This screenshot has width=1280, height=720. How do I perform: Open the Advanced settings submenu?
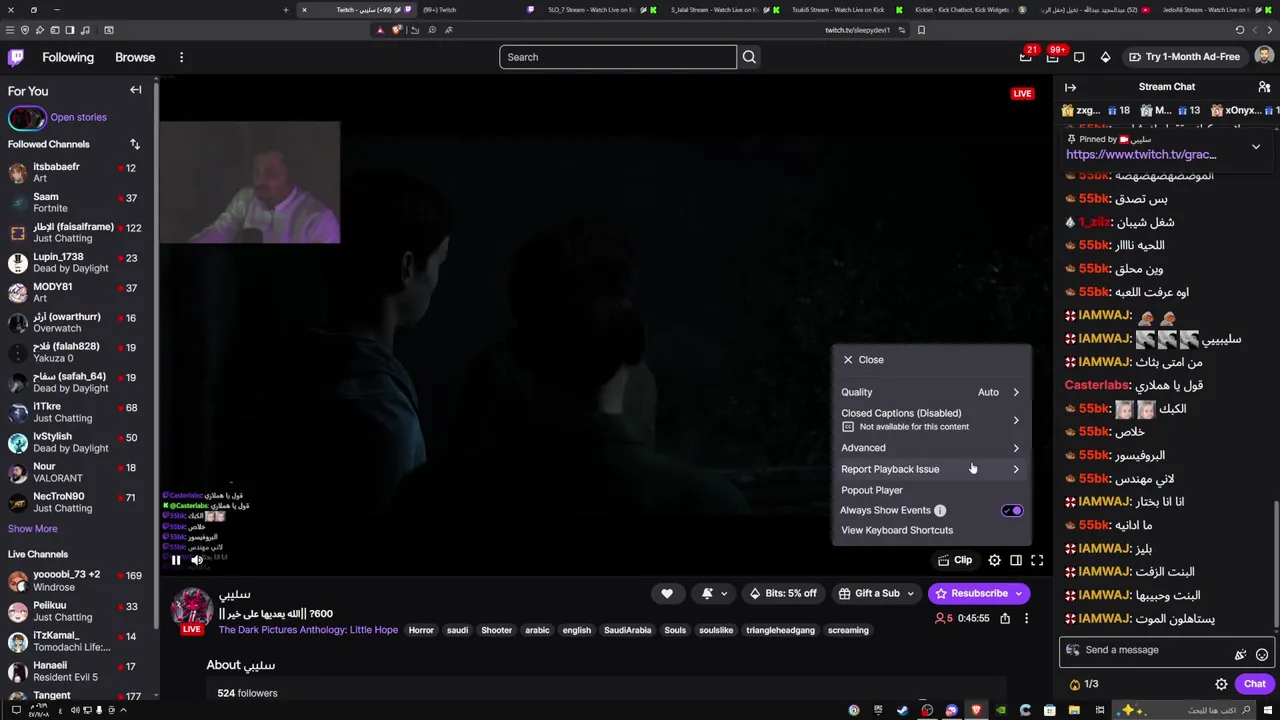931,448
